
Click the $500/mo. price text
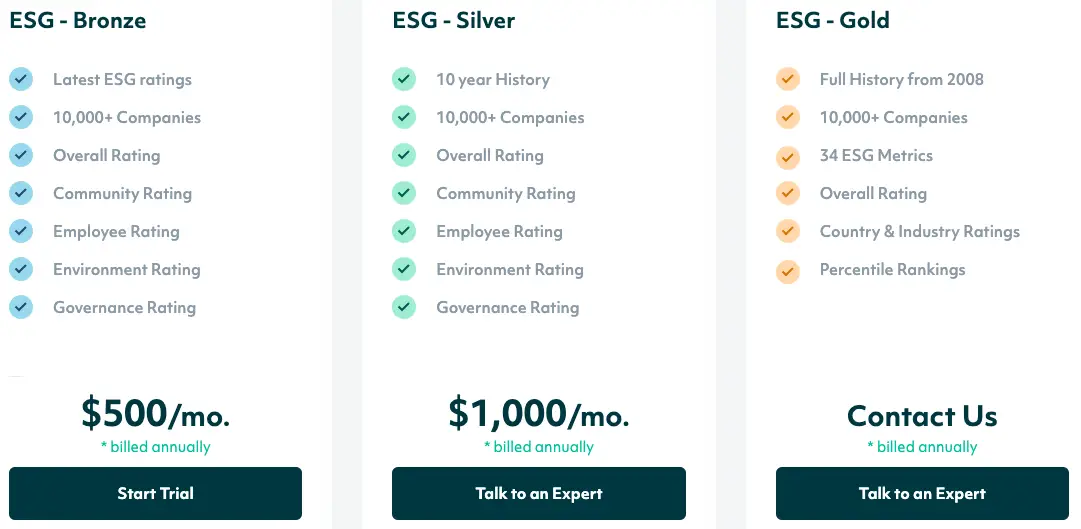(x=155, y=413)
